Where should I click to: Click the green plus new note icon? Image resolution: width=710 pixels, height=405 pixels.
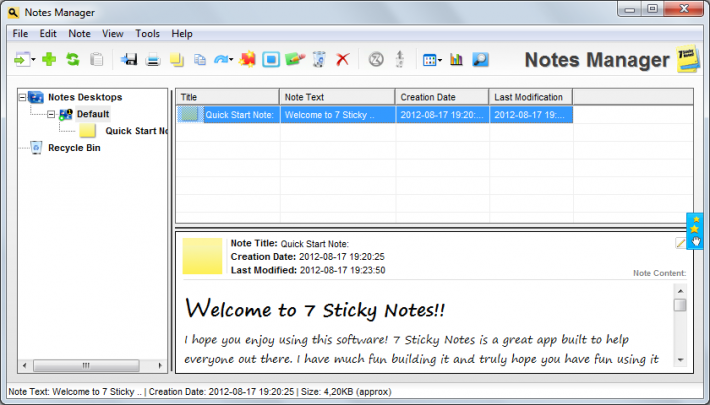tap(49, 59)
